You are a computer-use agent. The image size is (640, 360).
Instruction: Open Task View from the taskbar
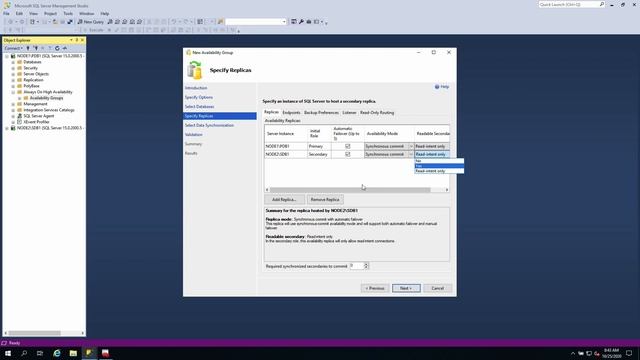(x=40, y=353)
